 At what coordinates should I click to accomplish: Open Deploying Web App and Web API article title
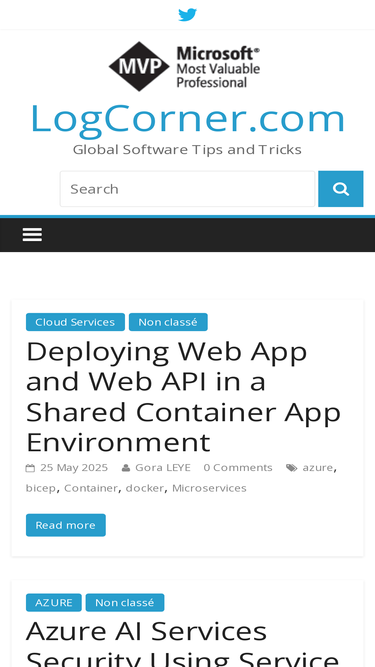[x=183, y=397]
